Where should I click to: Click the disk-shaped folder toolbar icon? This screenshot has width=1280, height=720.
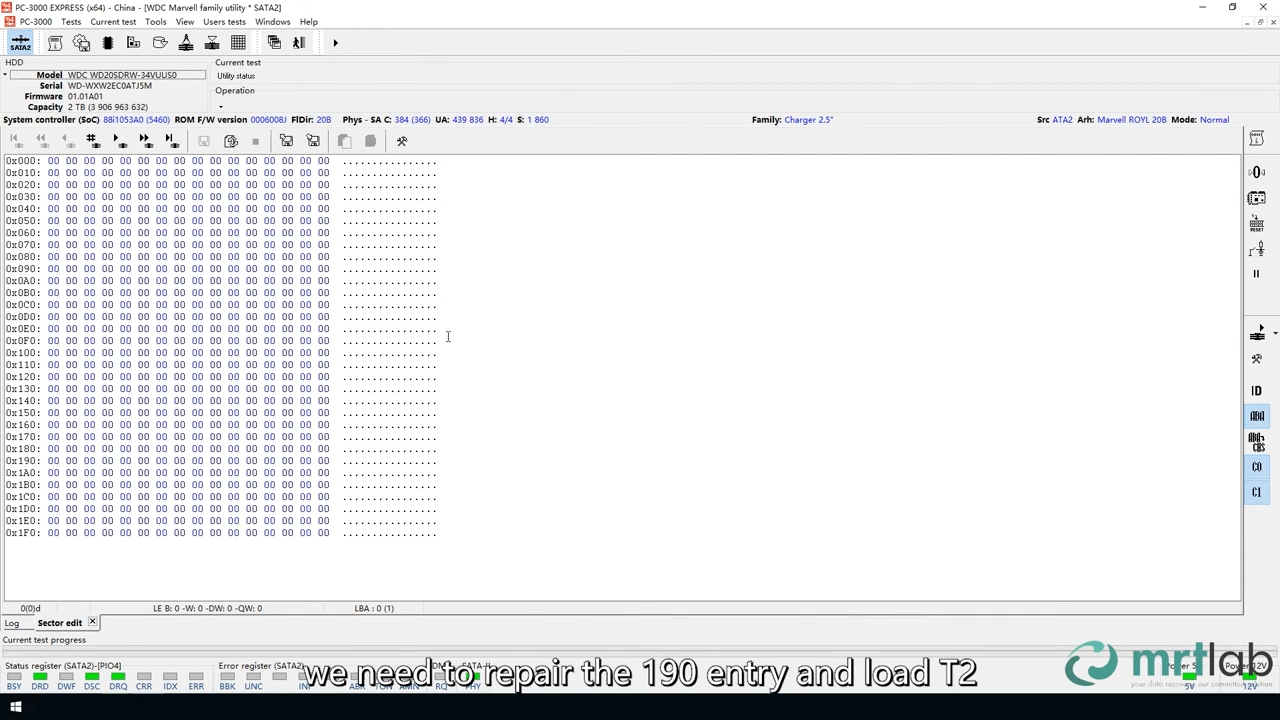pos(160,43)
